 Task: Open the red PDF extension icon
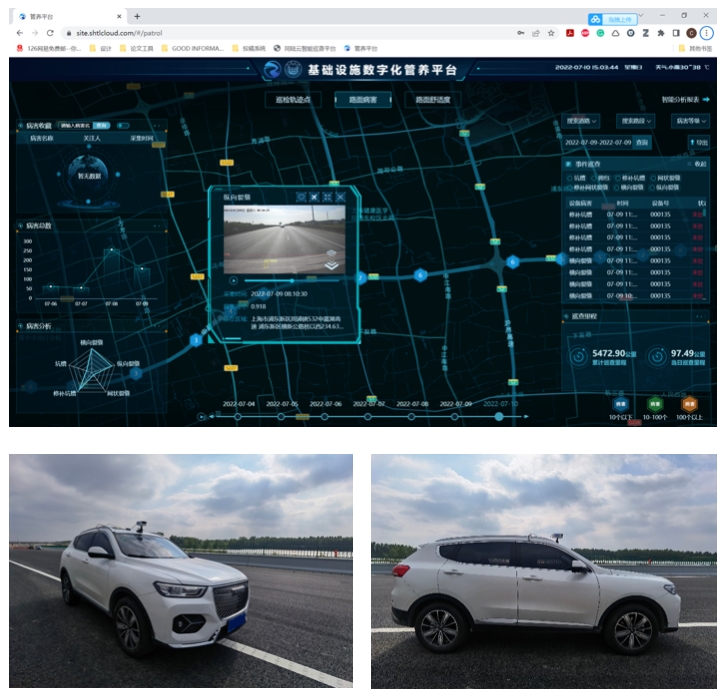click(x=570, y=33)
